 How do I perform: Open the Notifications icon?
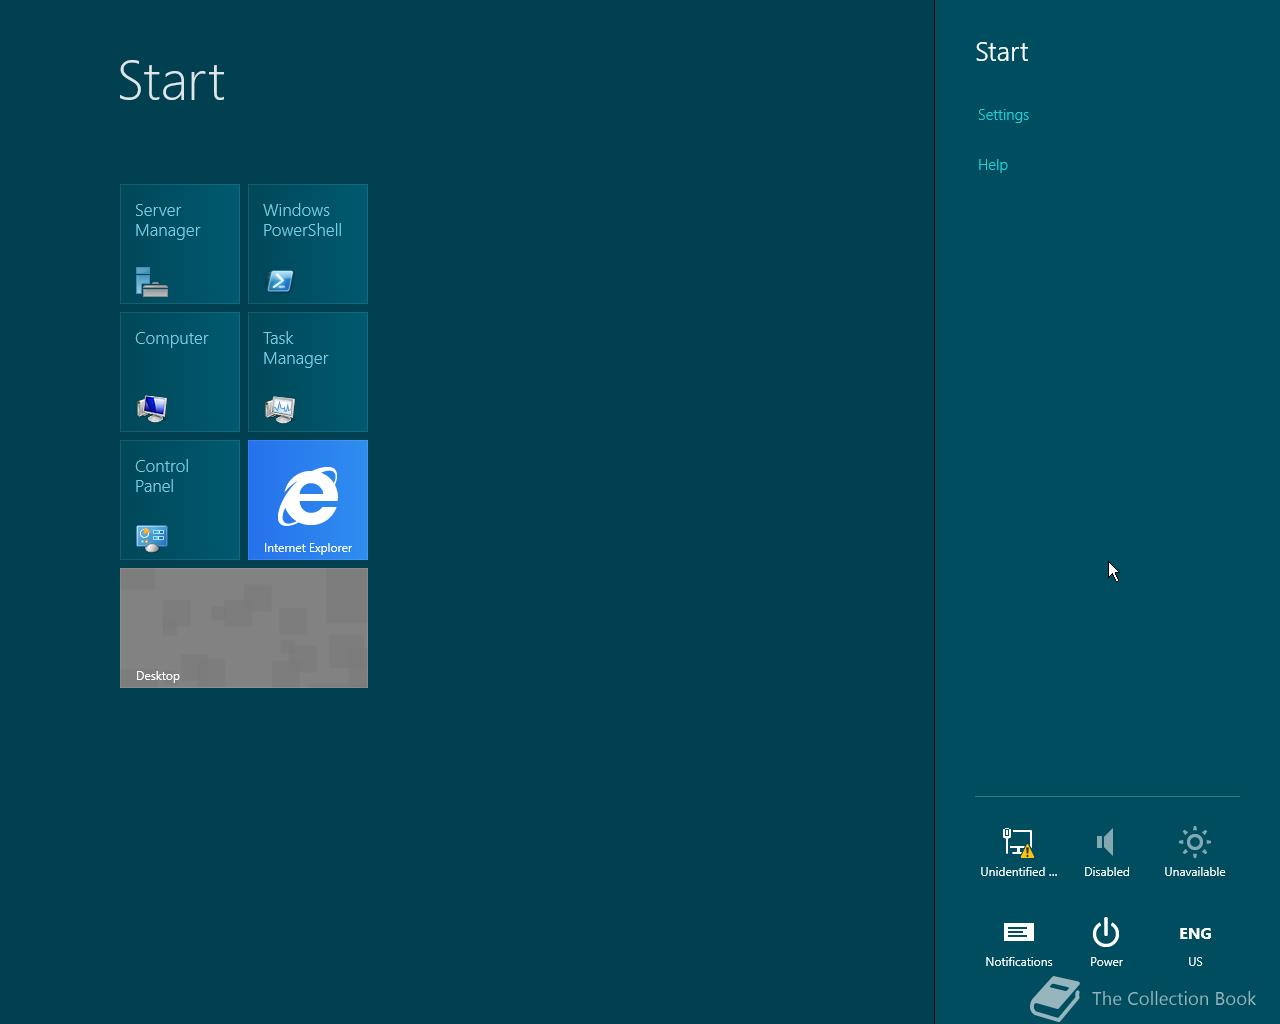[1018, 942]
